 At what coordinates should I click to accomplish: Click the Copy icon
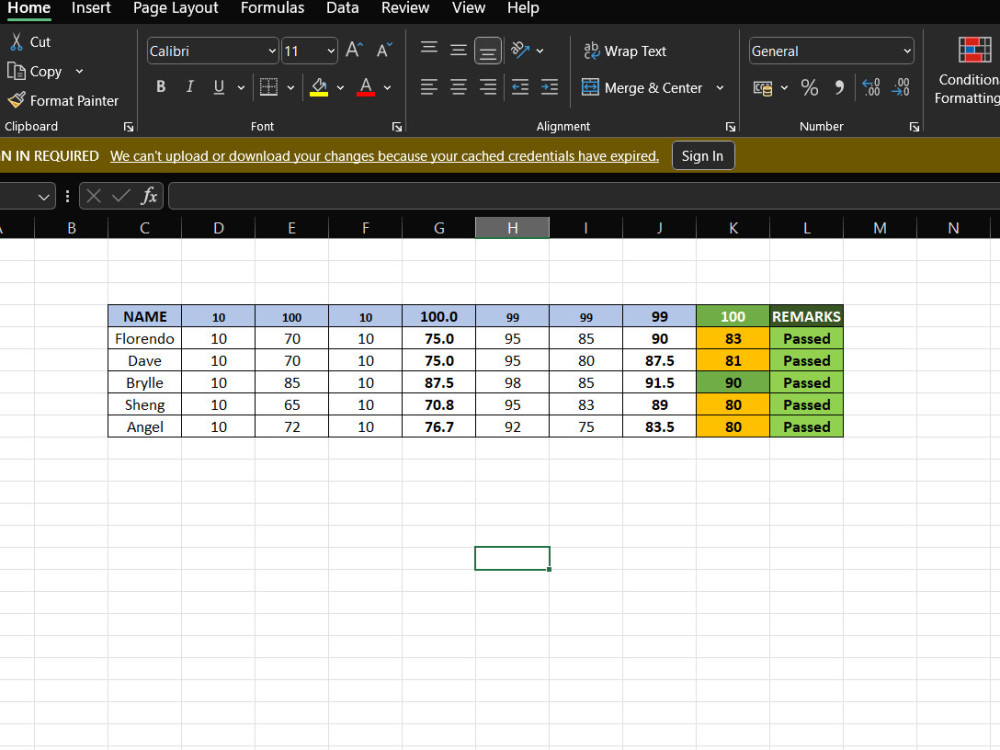pos(16,71)
